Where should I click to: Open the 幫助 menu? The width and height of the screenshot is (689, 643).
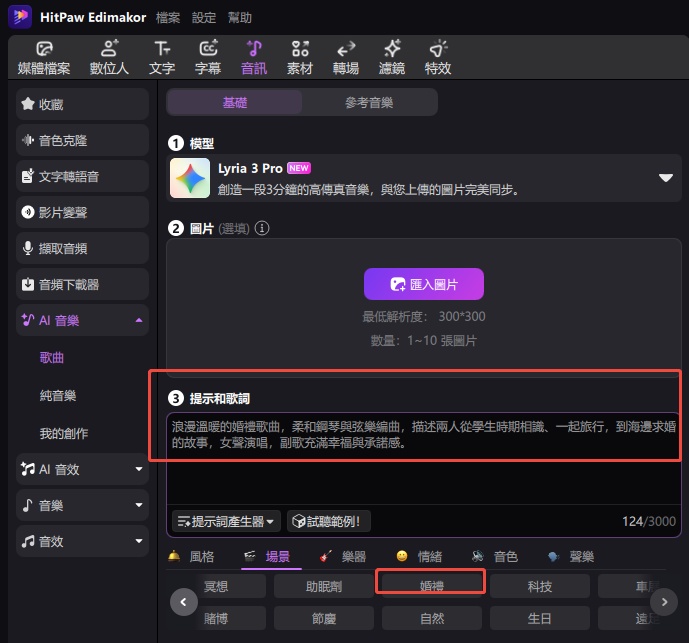point(239,18)
